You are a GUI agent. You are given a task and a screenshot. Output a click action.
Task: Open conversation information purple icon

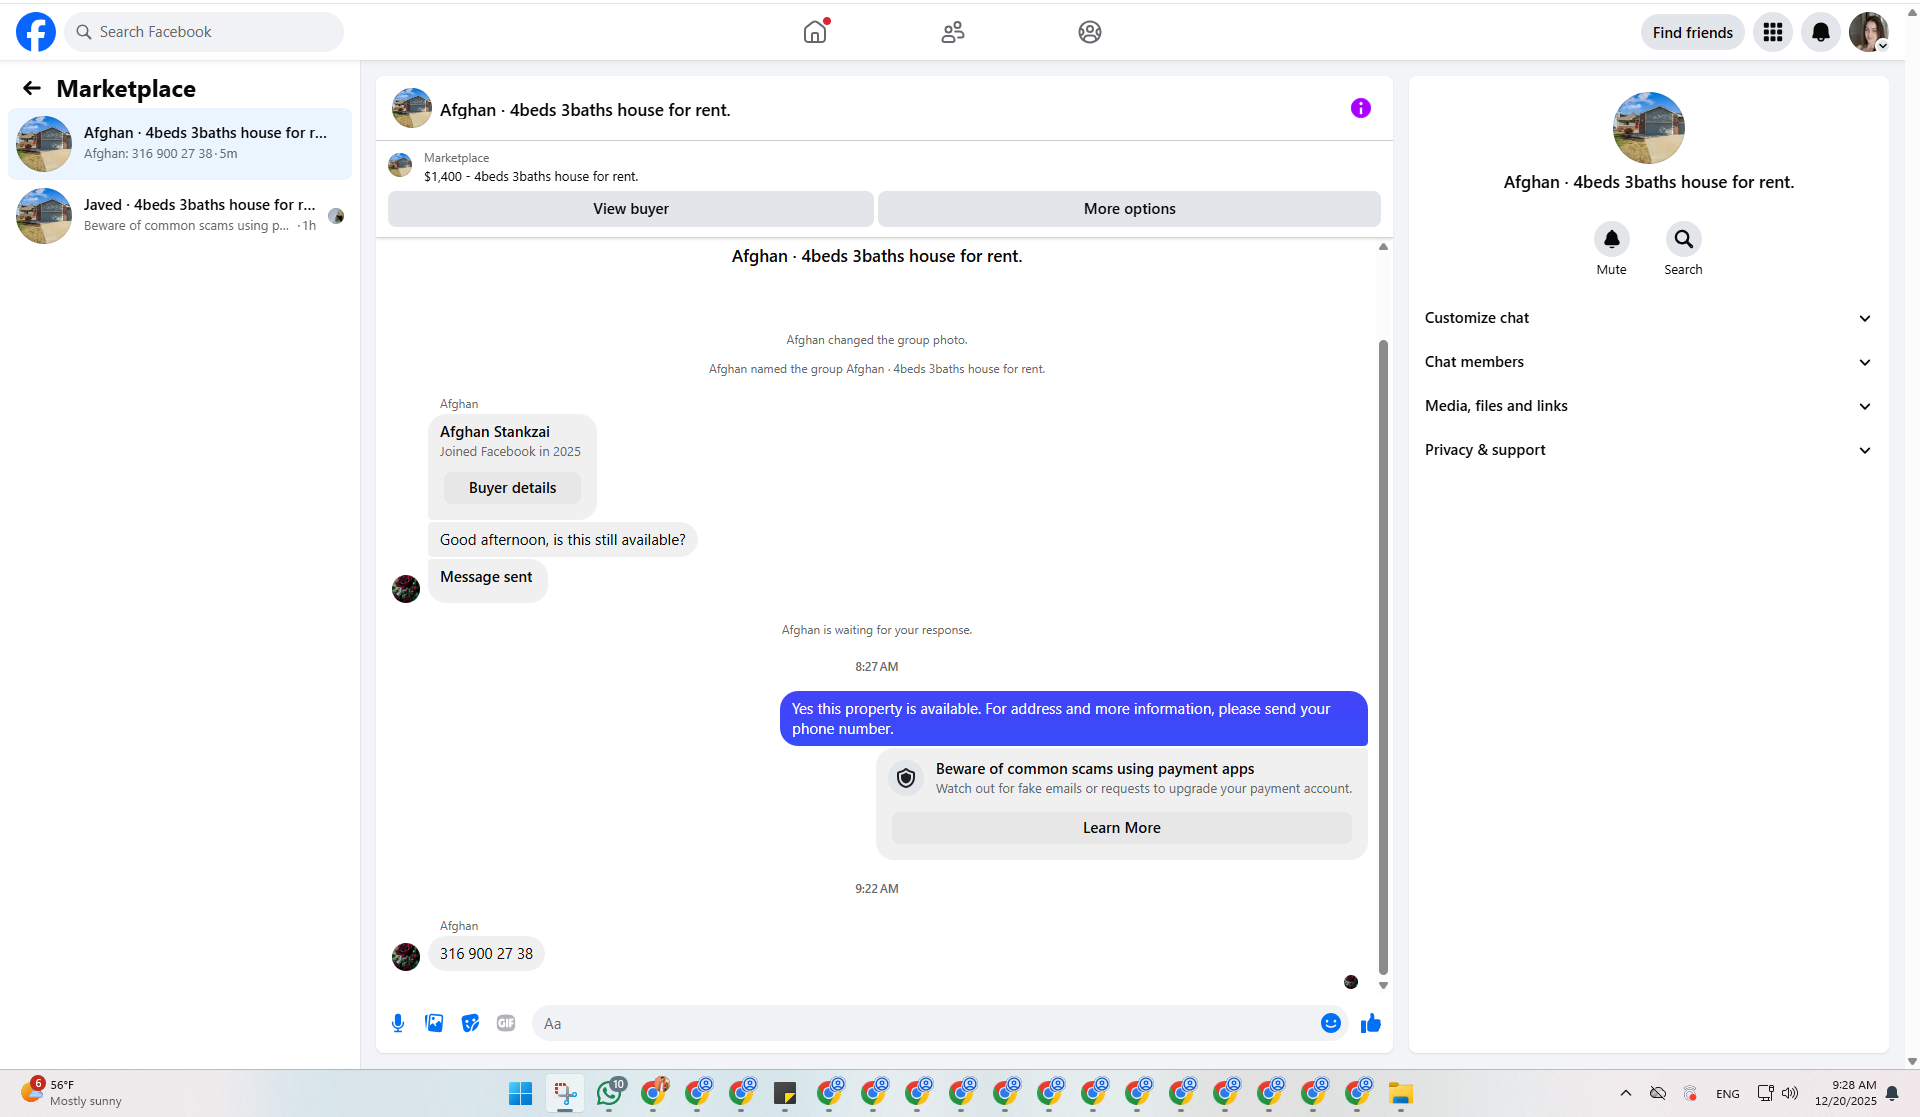1361,108
